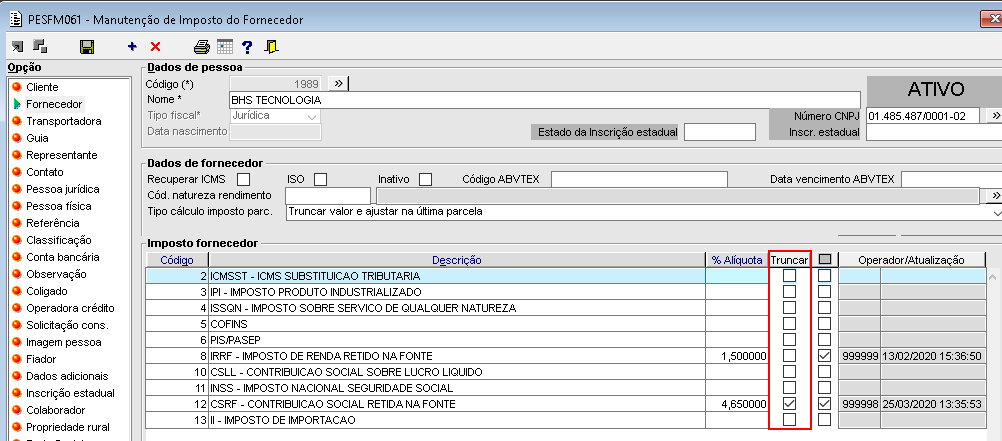Screen dimensions: 1002x441
Task: Select Referência in the sidebar
Action: (53, 223)
